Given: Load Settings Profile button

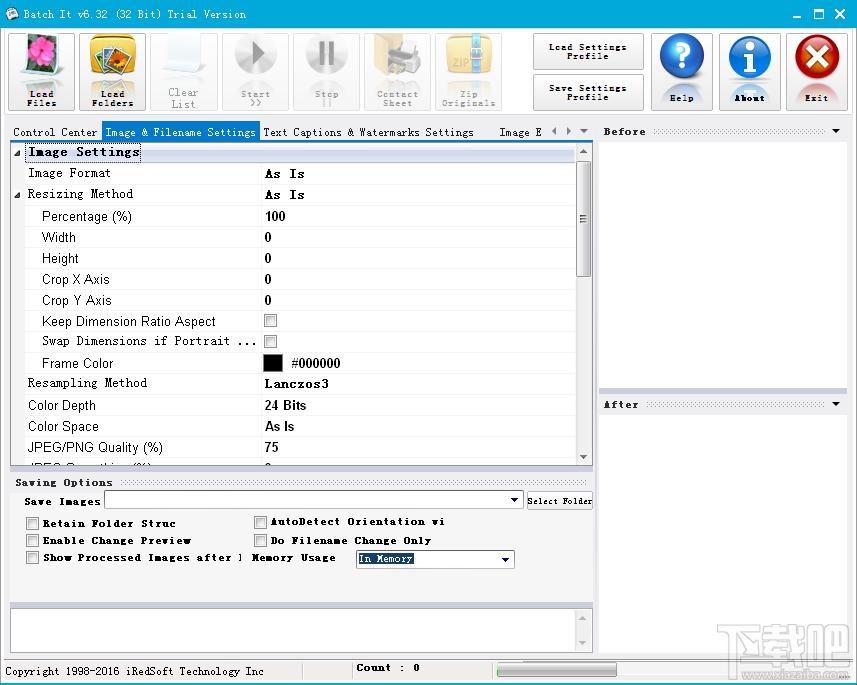Looking at the screenshot, I should tap(588, 51).
